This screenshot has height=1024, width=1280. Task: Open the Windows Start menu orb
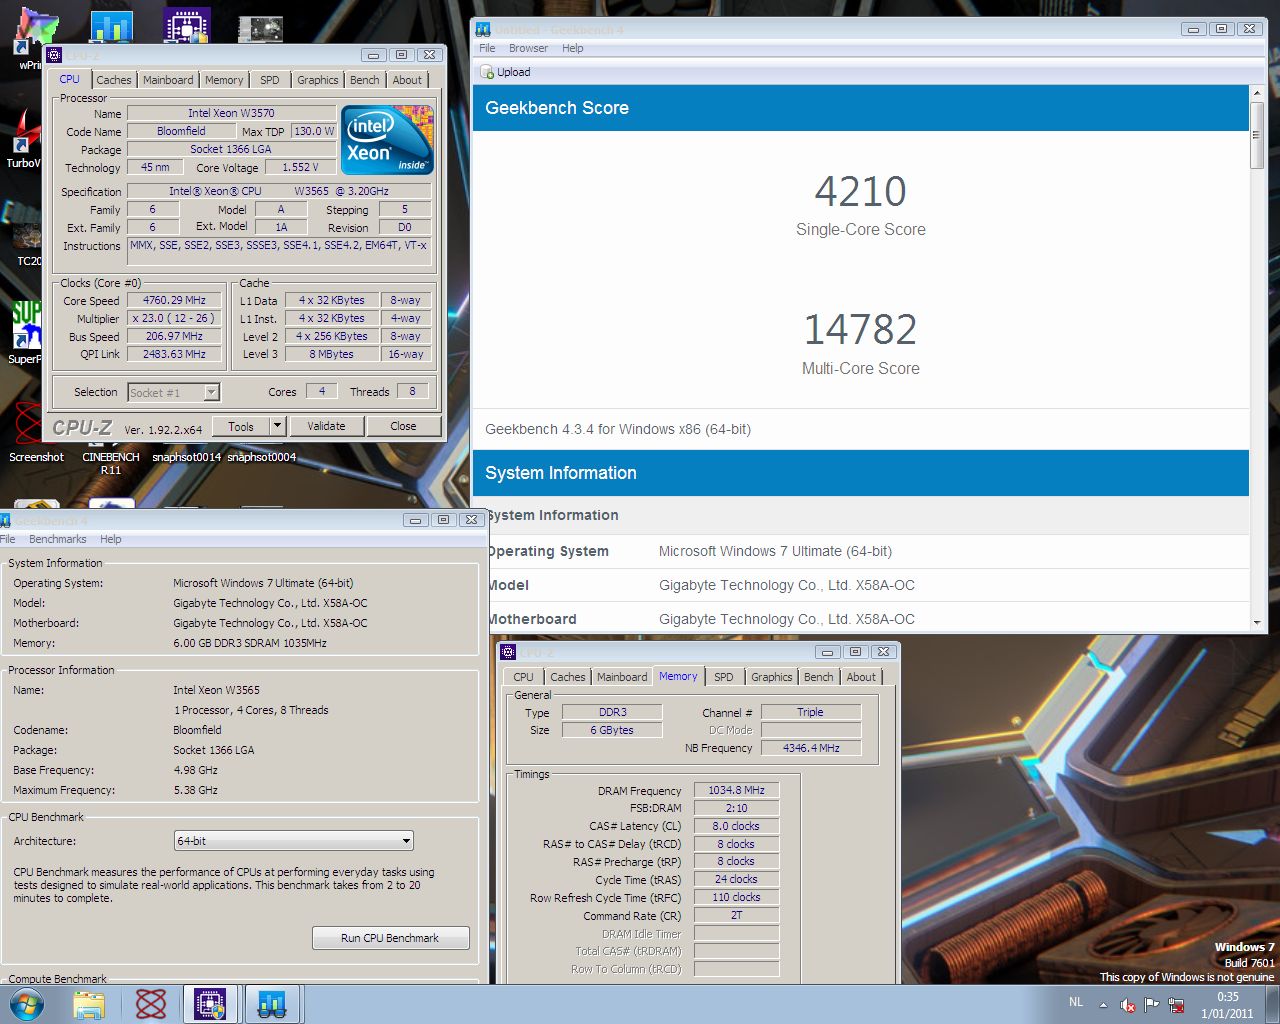(x=26, y=1004)
